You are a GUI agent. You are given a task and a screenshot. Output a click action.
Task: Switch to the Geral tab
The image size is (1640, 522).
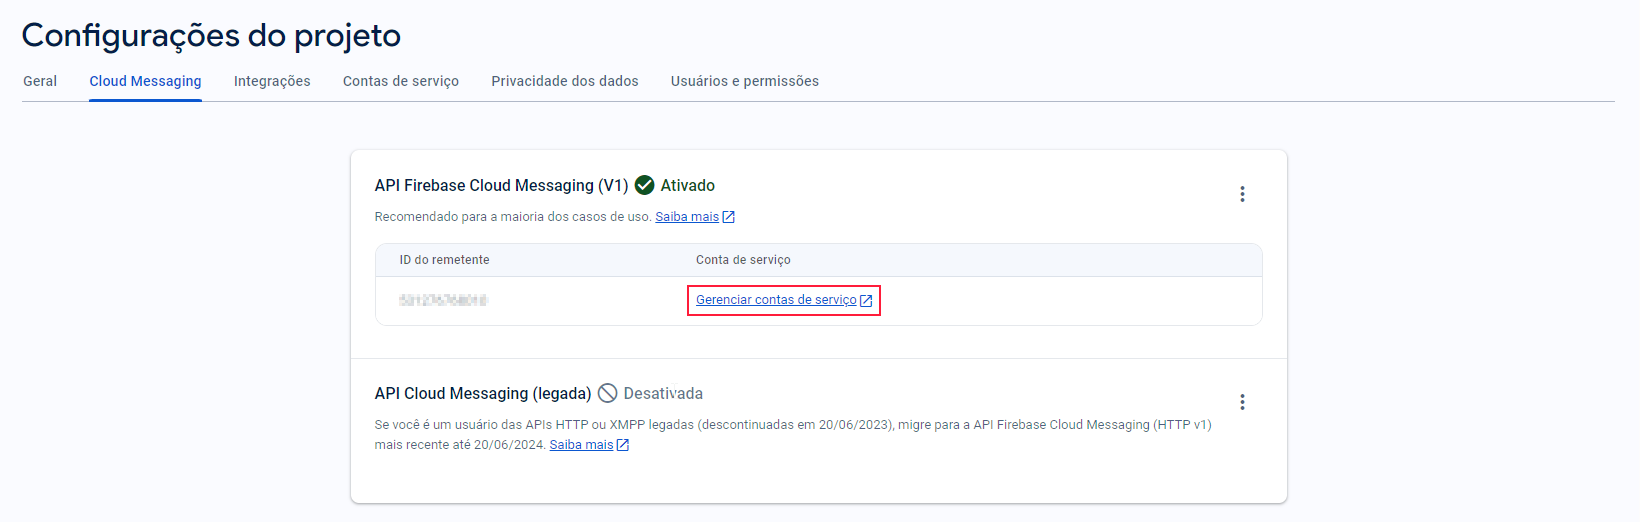point(40,81)
